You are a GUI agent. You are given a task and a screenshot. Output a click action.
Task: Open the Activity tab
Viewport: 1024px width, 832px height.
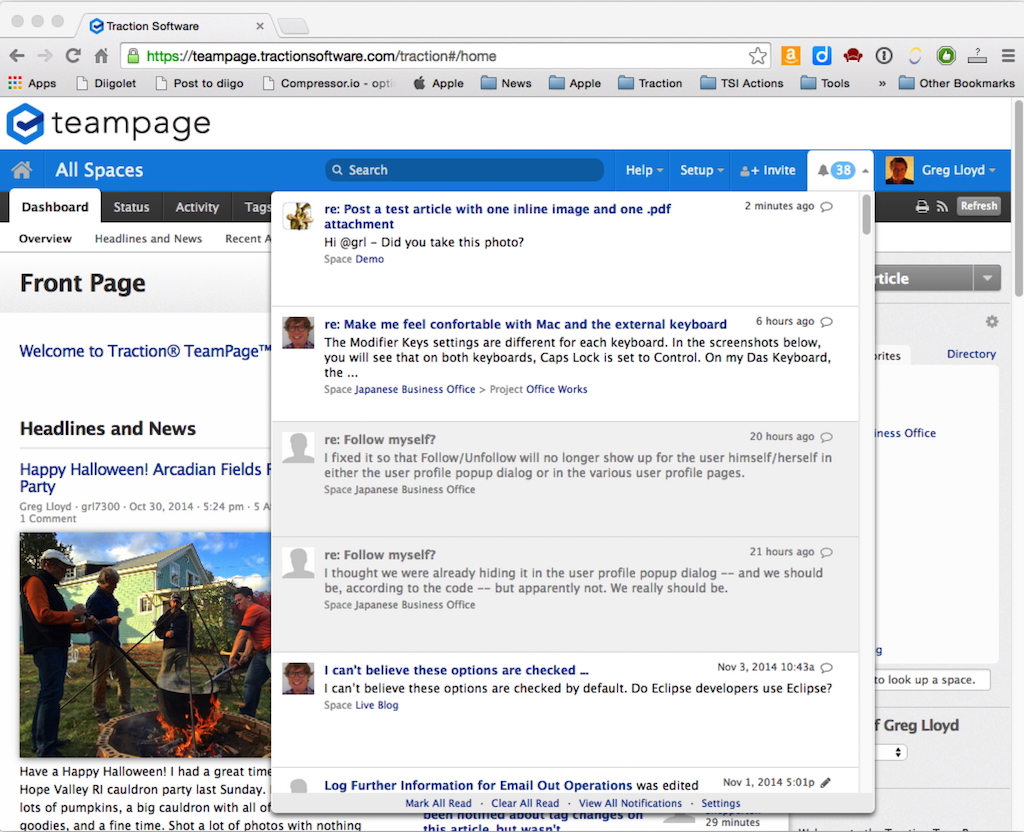click(x=197, y=207)
